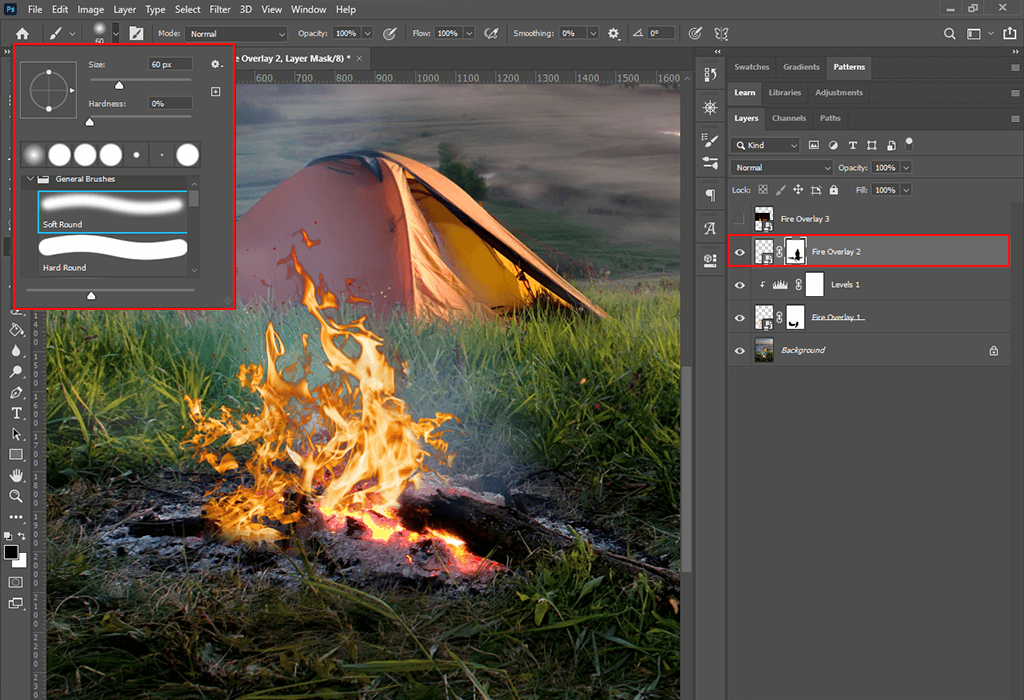Open smoothing options gear icon

(x=613, y=33)
